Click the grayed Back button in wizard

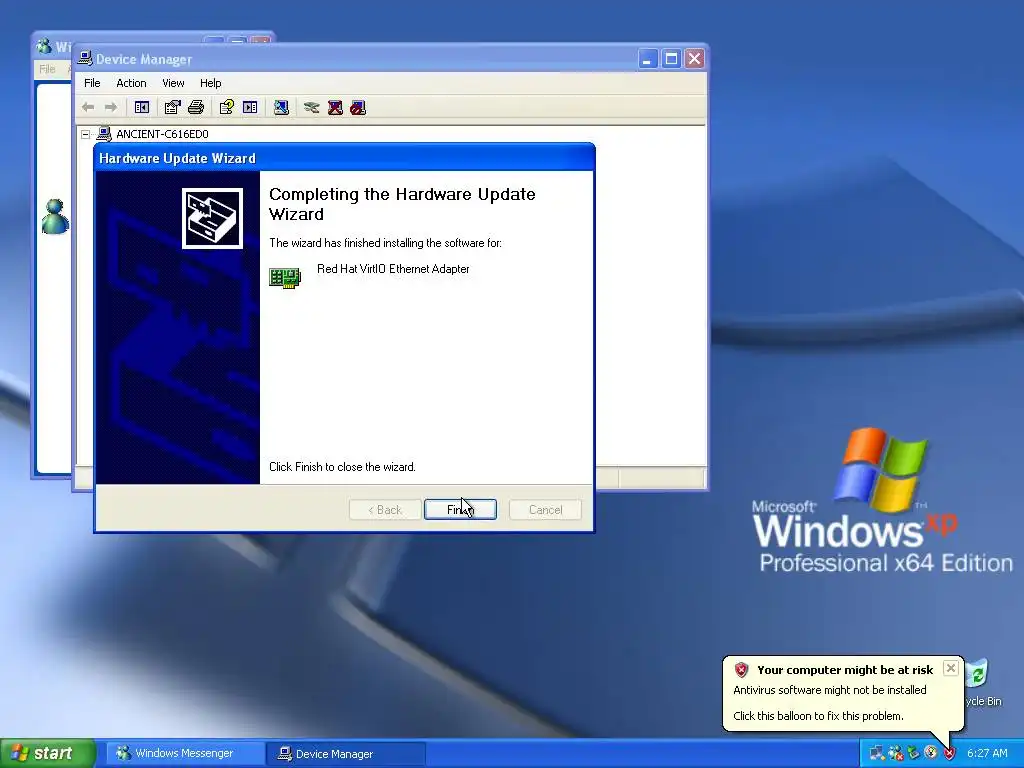[385, 509]
